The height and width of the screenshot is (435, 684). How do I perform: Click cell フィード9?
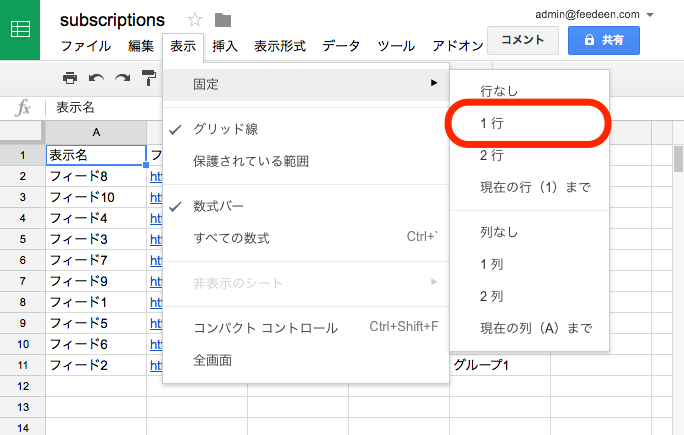point(96,281)
